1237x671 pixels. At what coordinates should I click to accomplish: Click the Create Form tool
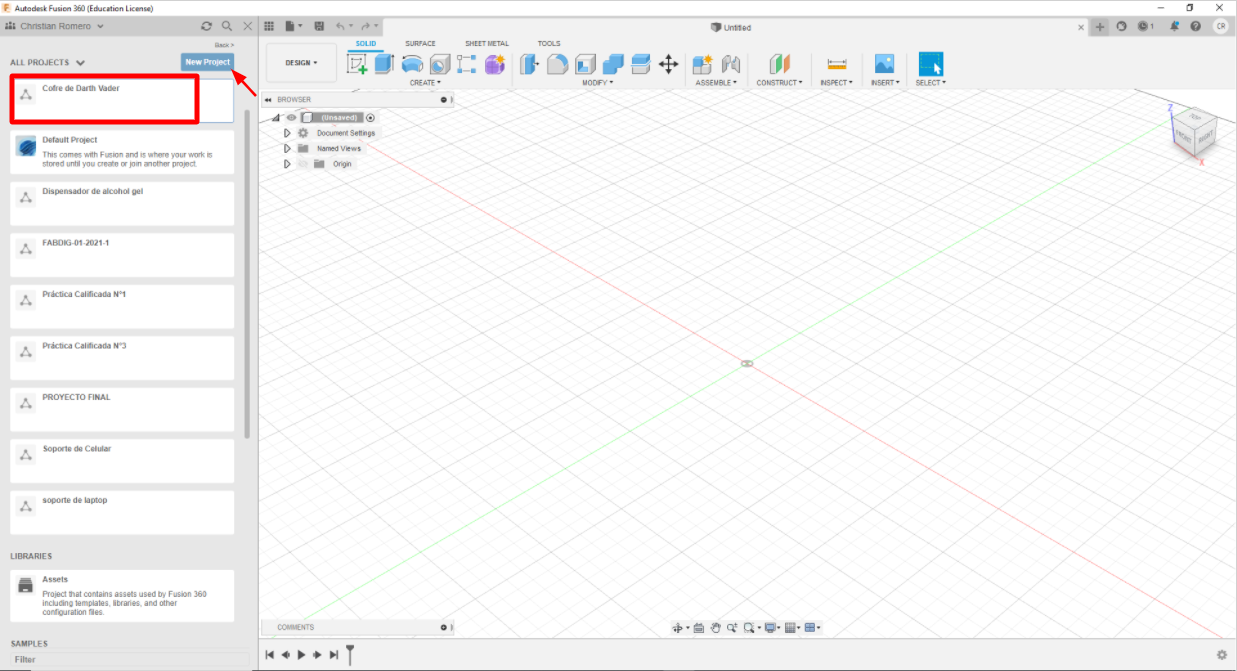pos(495,64)
